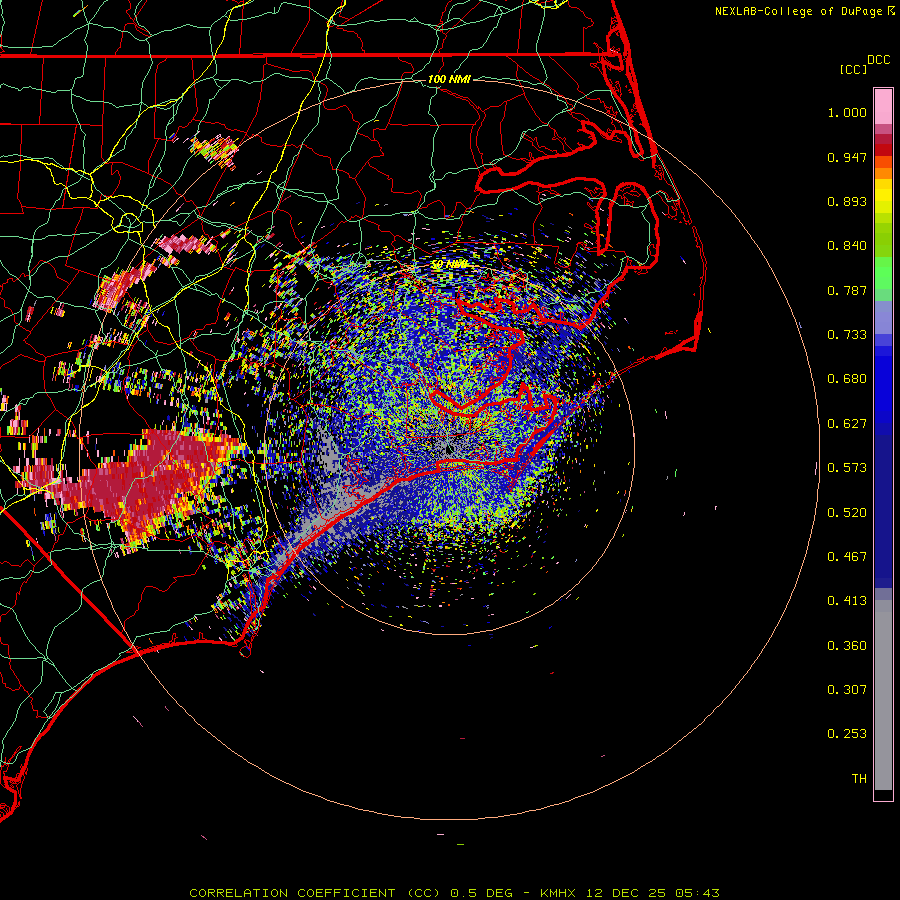The height and width of the screenshot is (900, 900).
Task: Select the 0.840 legend value
Action: click(847, 246)
